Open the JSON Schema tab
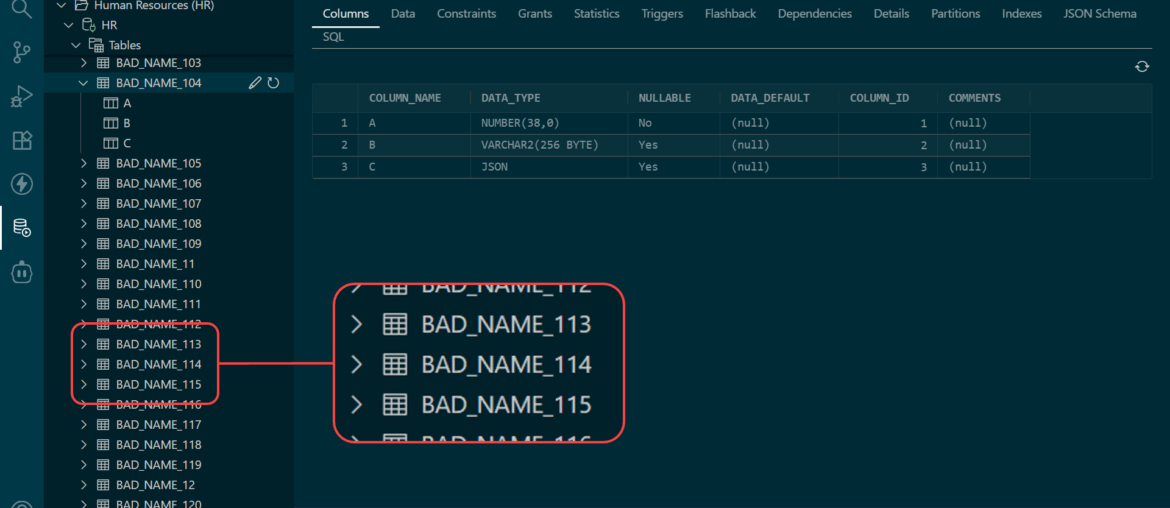 [1099, 14]
